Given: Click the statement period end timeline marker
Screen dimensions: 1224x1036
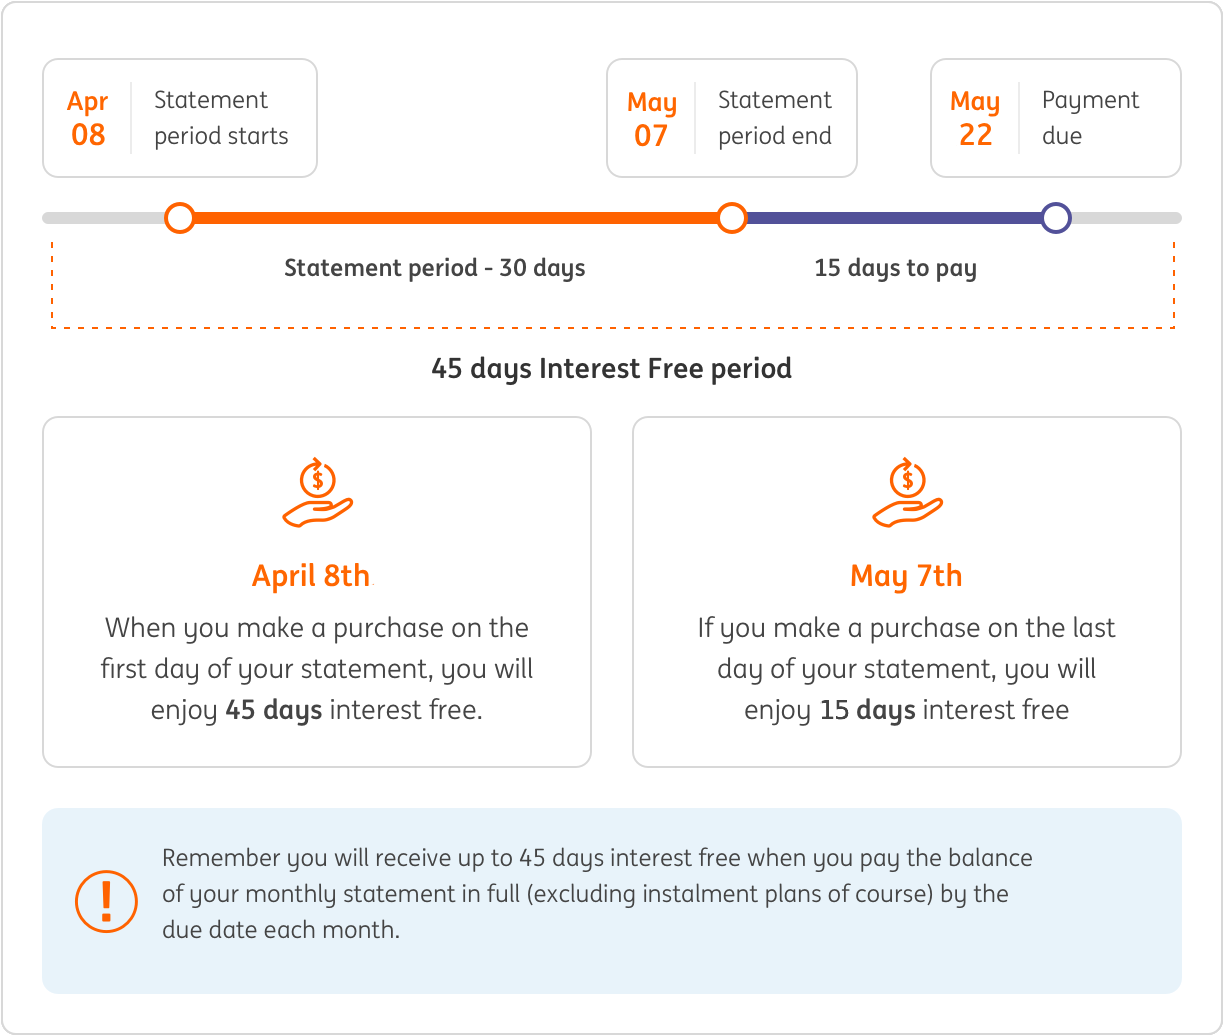Looking at the screenshot, I should click(732, 217).
